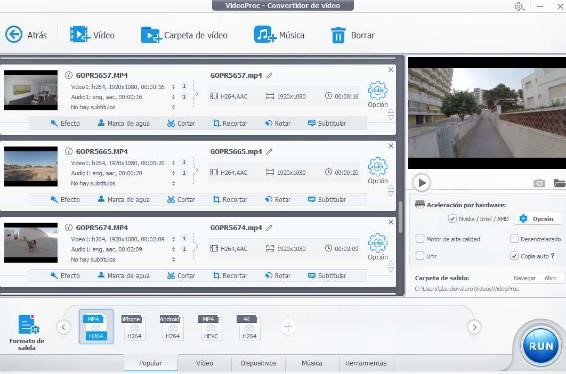Screen dimensions: 566x374
Task: Open the codec Opción gear for GOPR5657
Action: click(378, 90)
